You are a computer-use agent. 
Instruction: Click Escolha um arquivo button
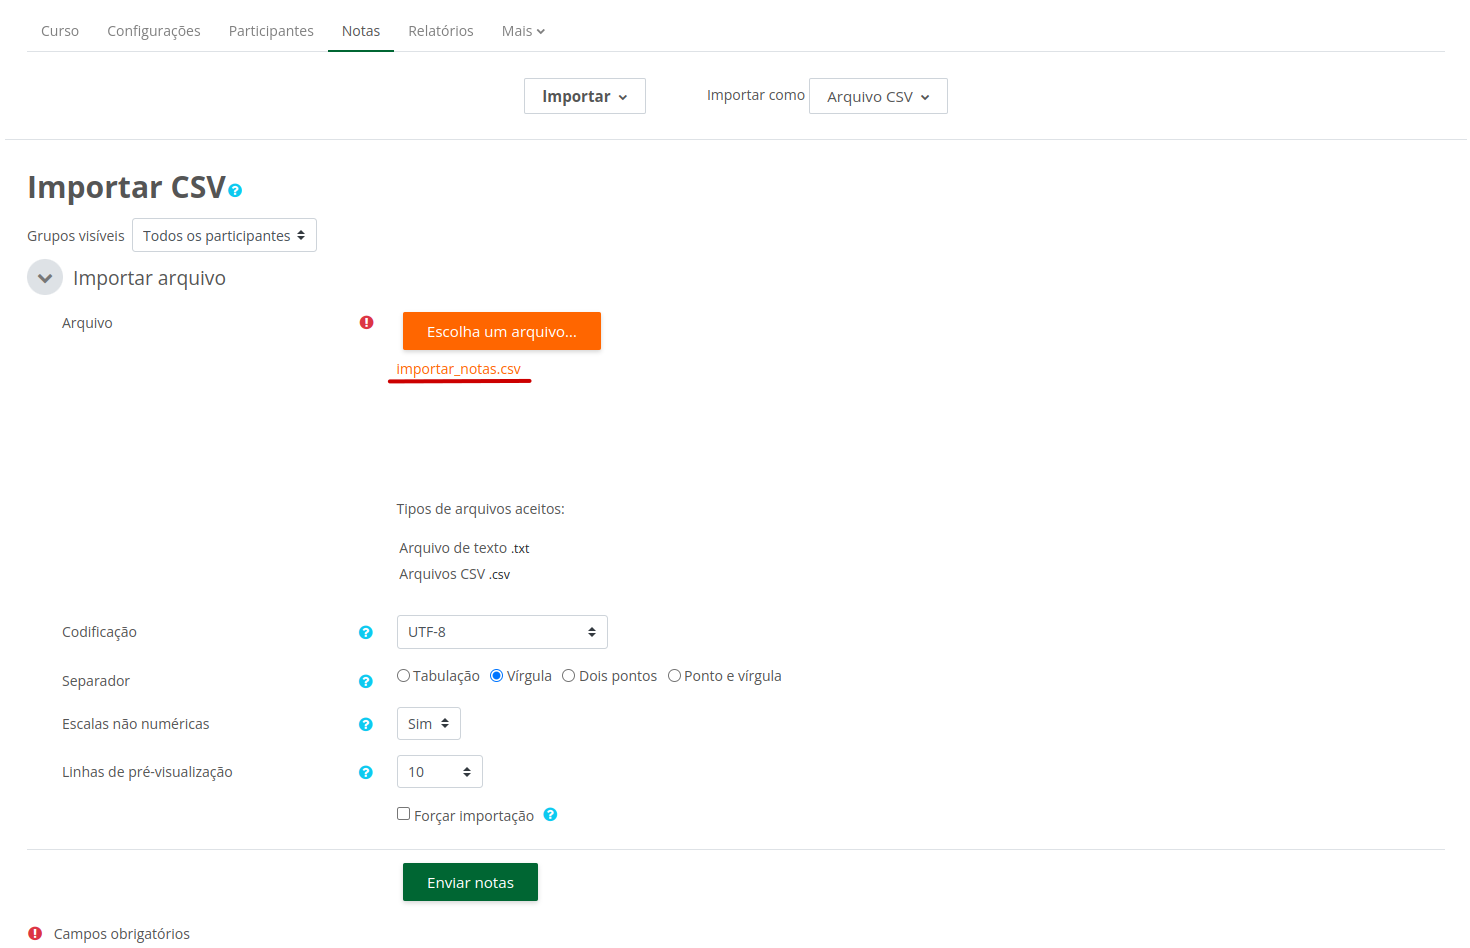pyautogui.click(x=502, y=332)
